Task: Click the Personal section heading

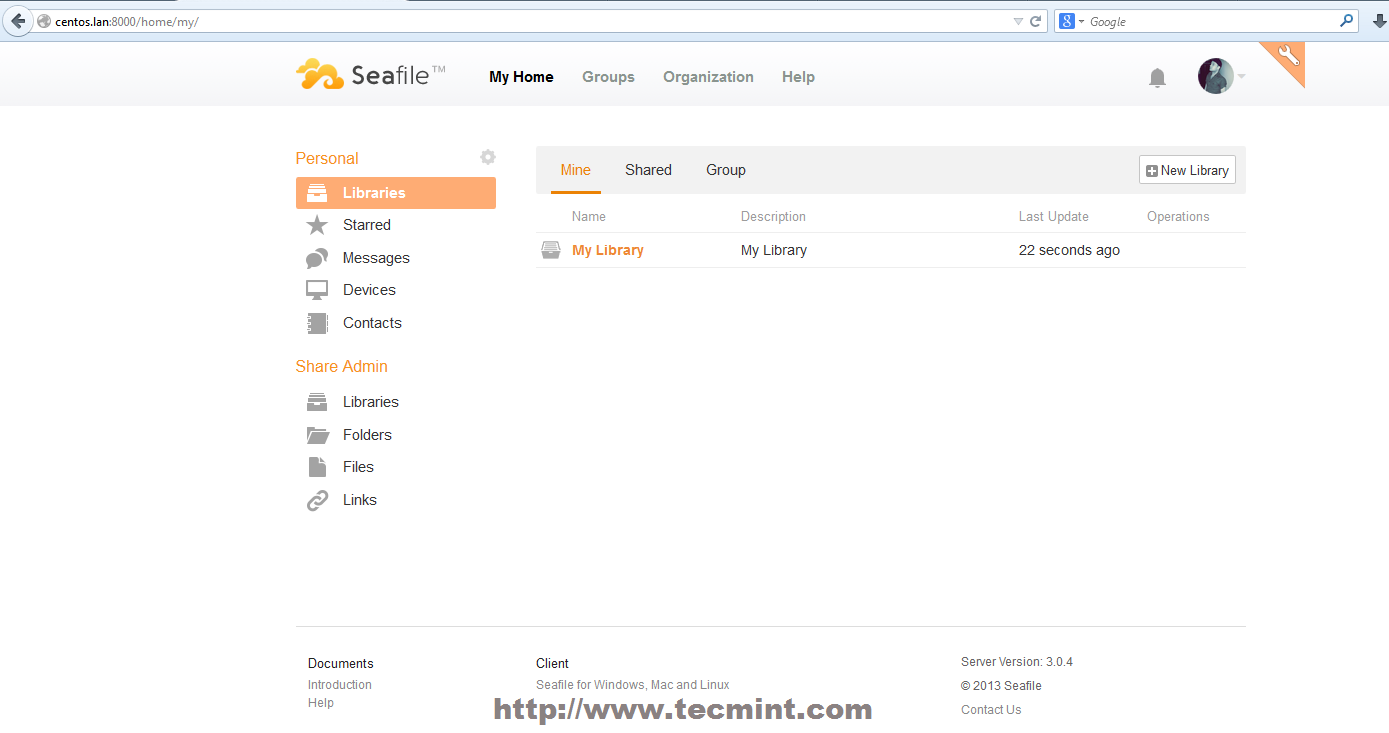Action: 327,158
